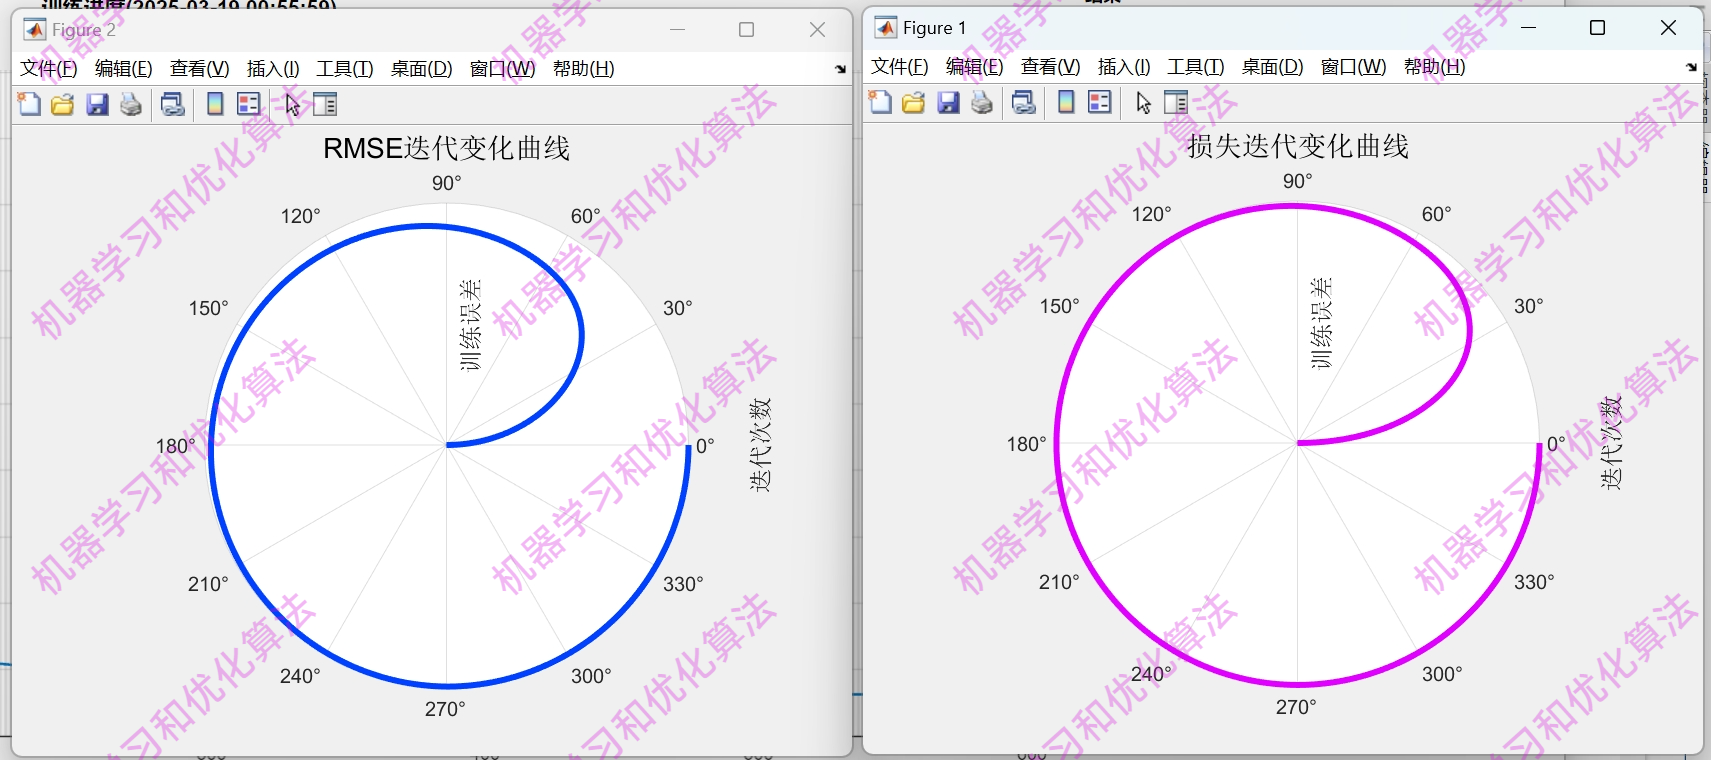Minimize the Figure 1 window
Viewport: 1711px width, 760px height.
coord(1528,28)
